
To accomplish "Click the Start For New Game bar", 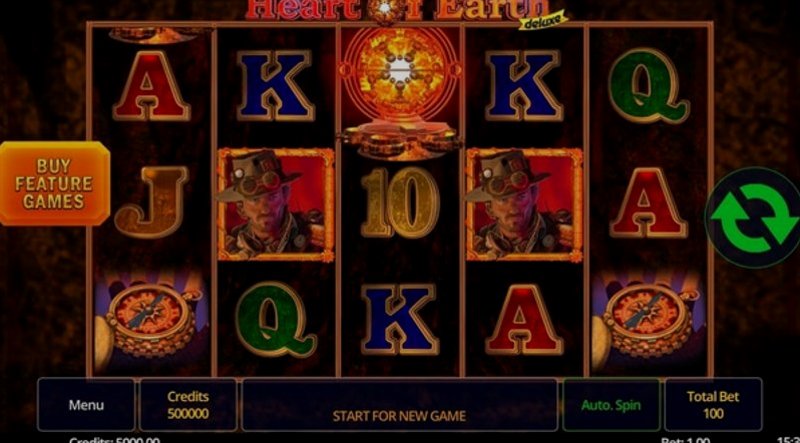I will [399, 405].
